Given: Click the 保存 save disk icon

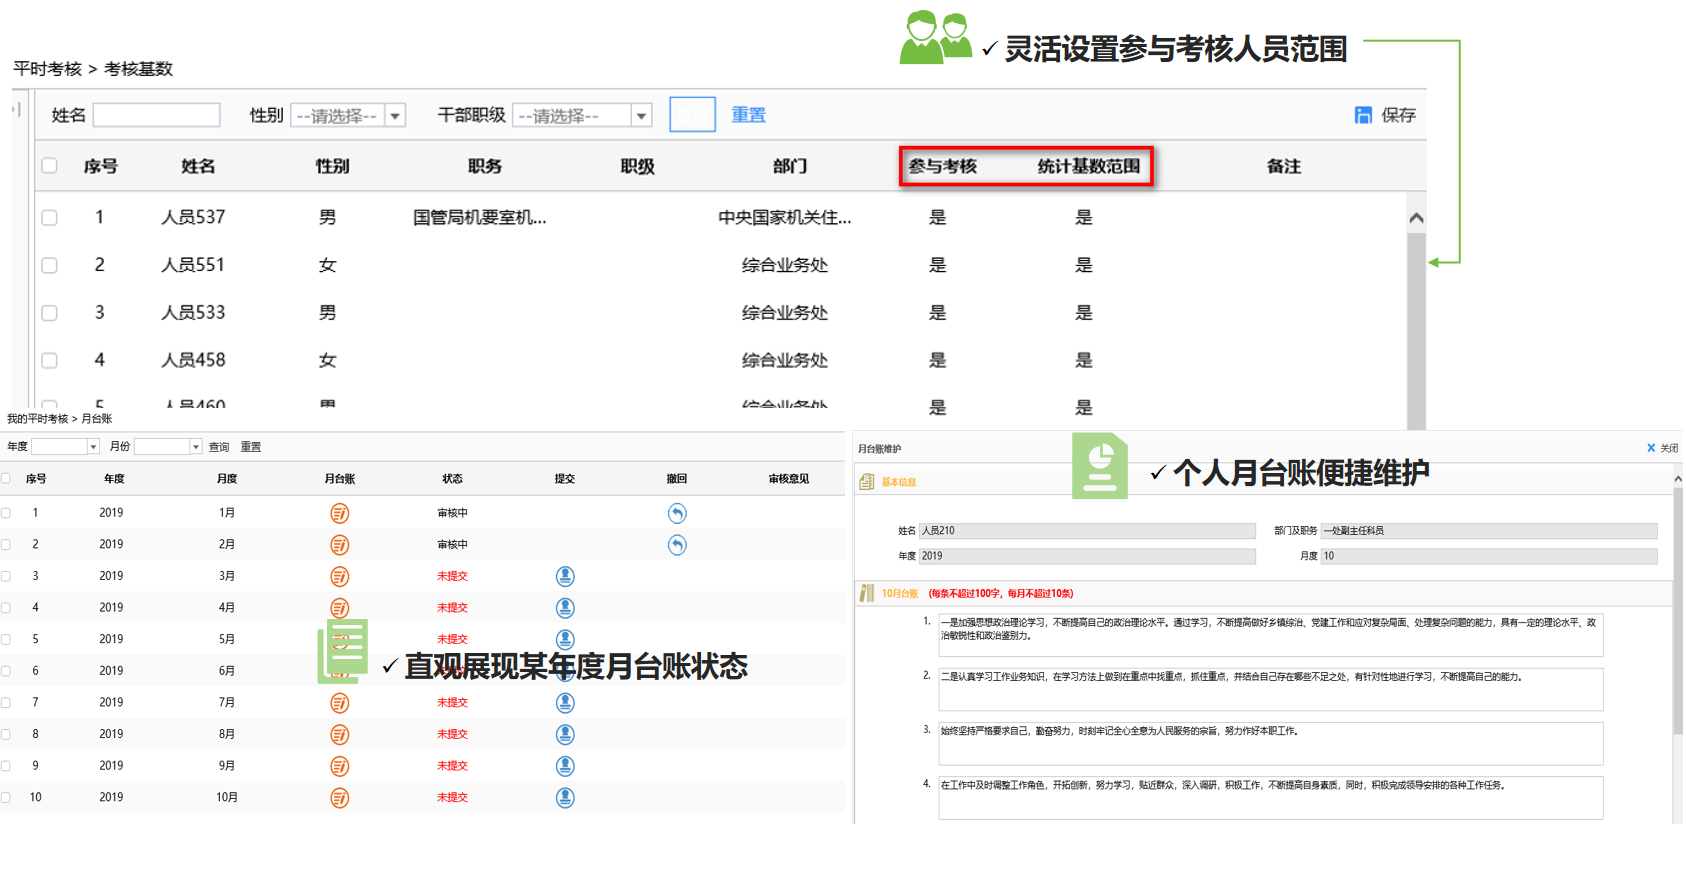Looking at the screenshot, I should 1363,115.
